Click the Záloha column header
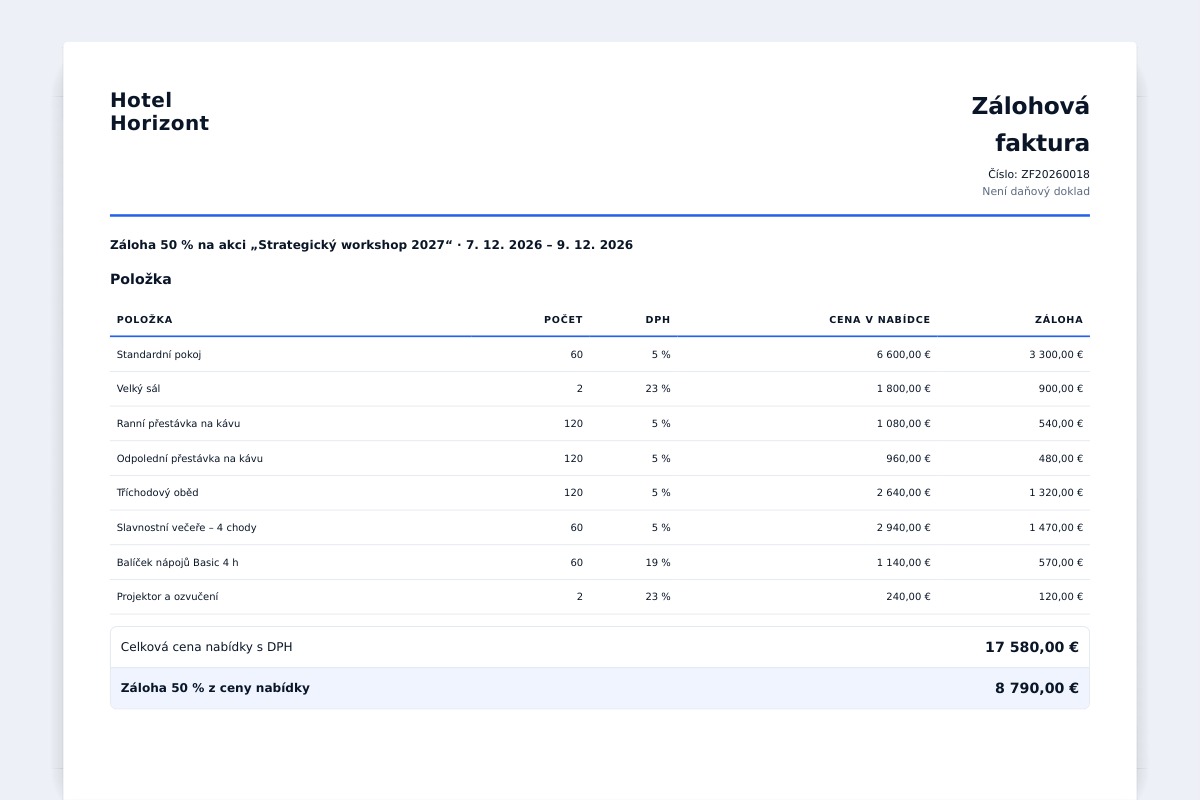This screenshot has height=800, width=1200. pyautogui.click(x=1059, y=320)
